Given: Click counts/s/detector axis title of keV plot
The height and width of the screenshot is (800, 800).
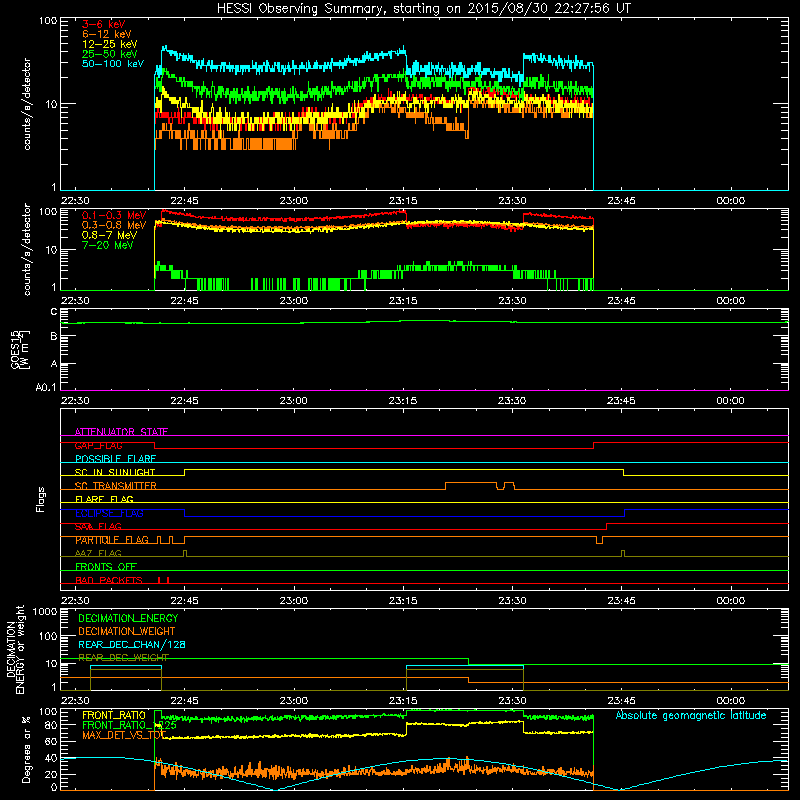Looking at the screenshot, I should (x=27, y=104).
